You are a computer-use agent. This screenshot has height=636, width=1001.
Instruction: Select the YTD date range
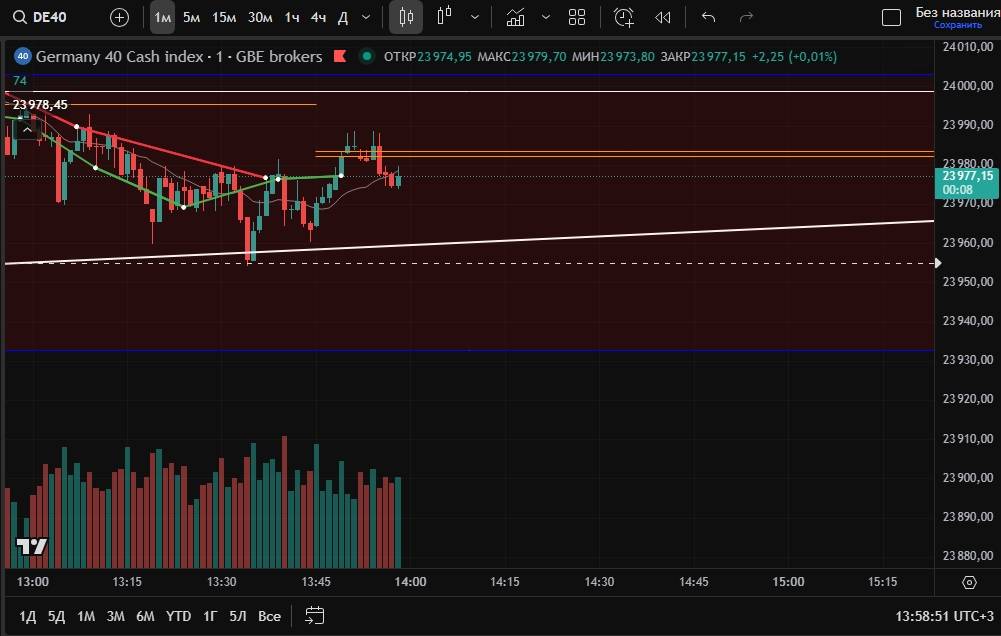pyautogui.click(x=178, y=616)
